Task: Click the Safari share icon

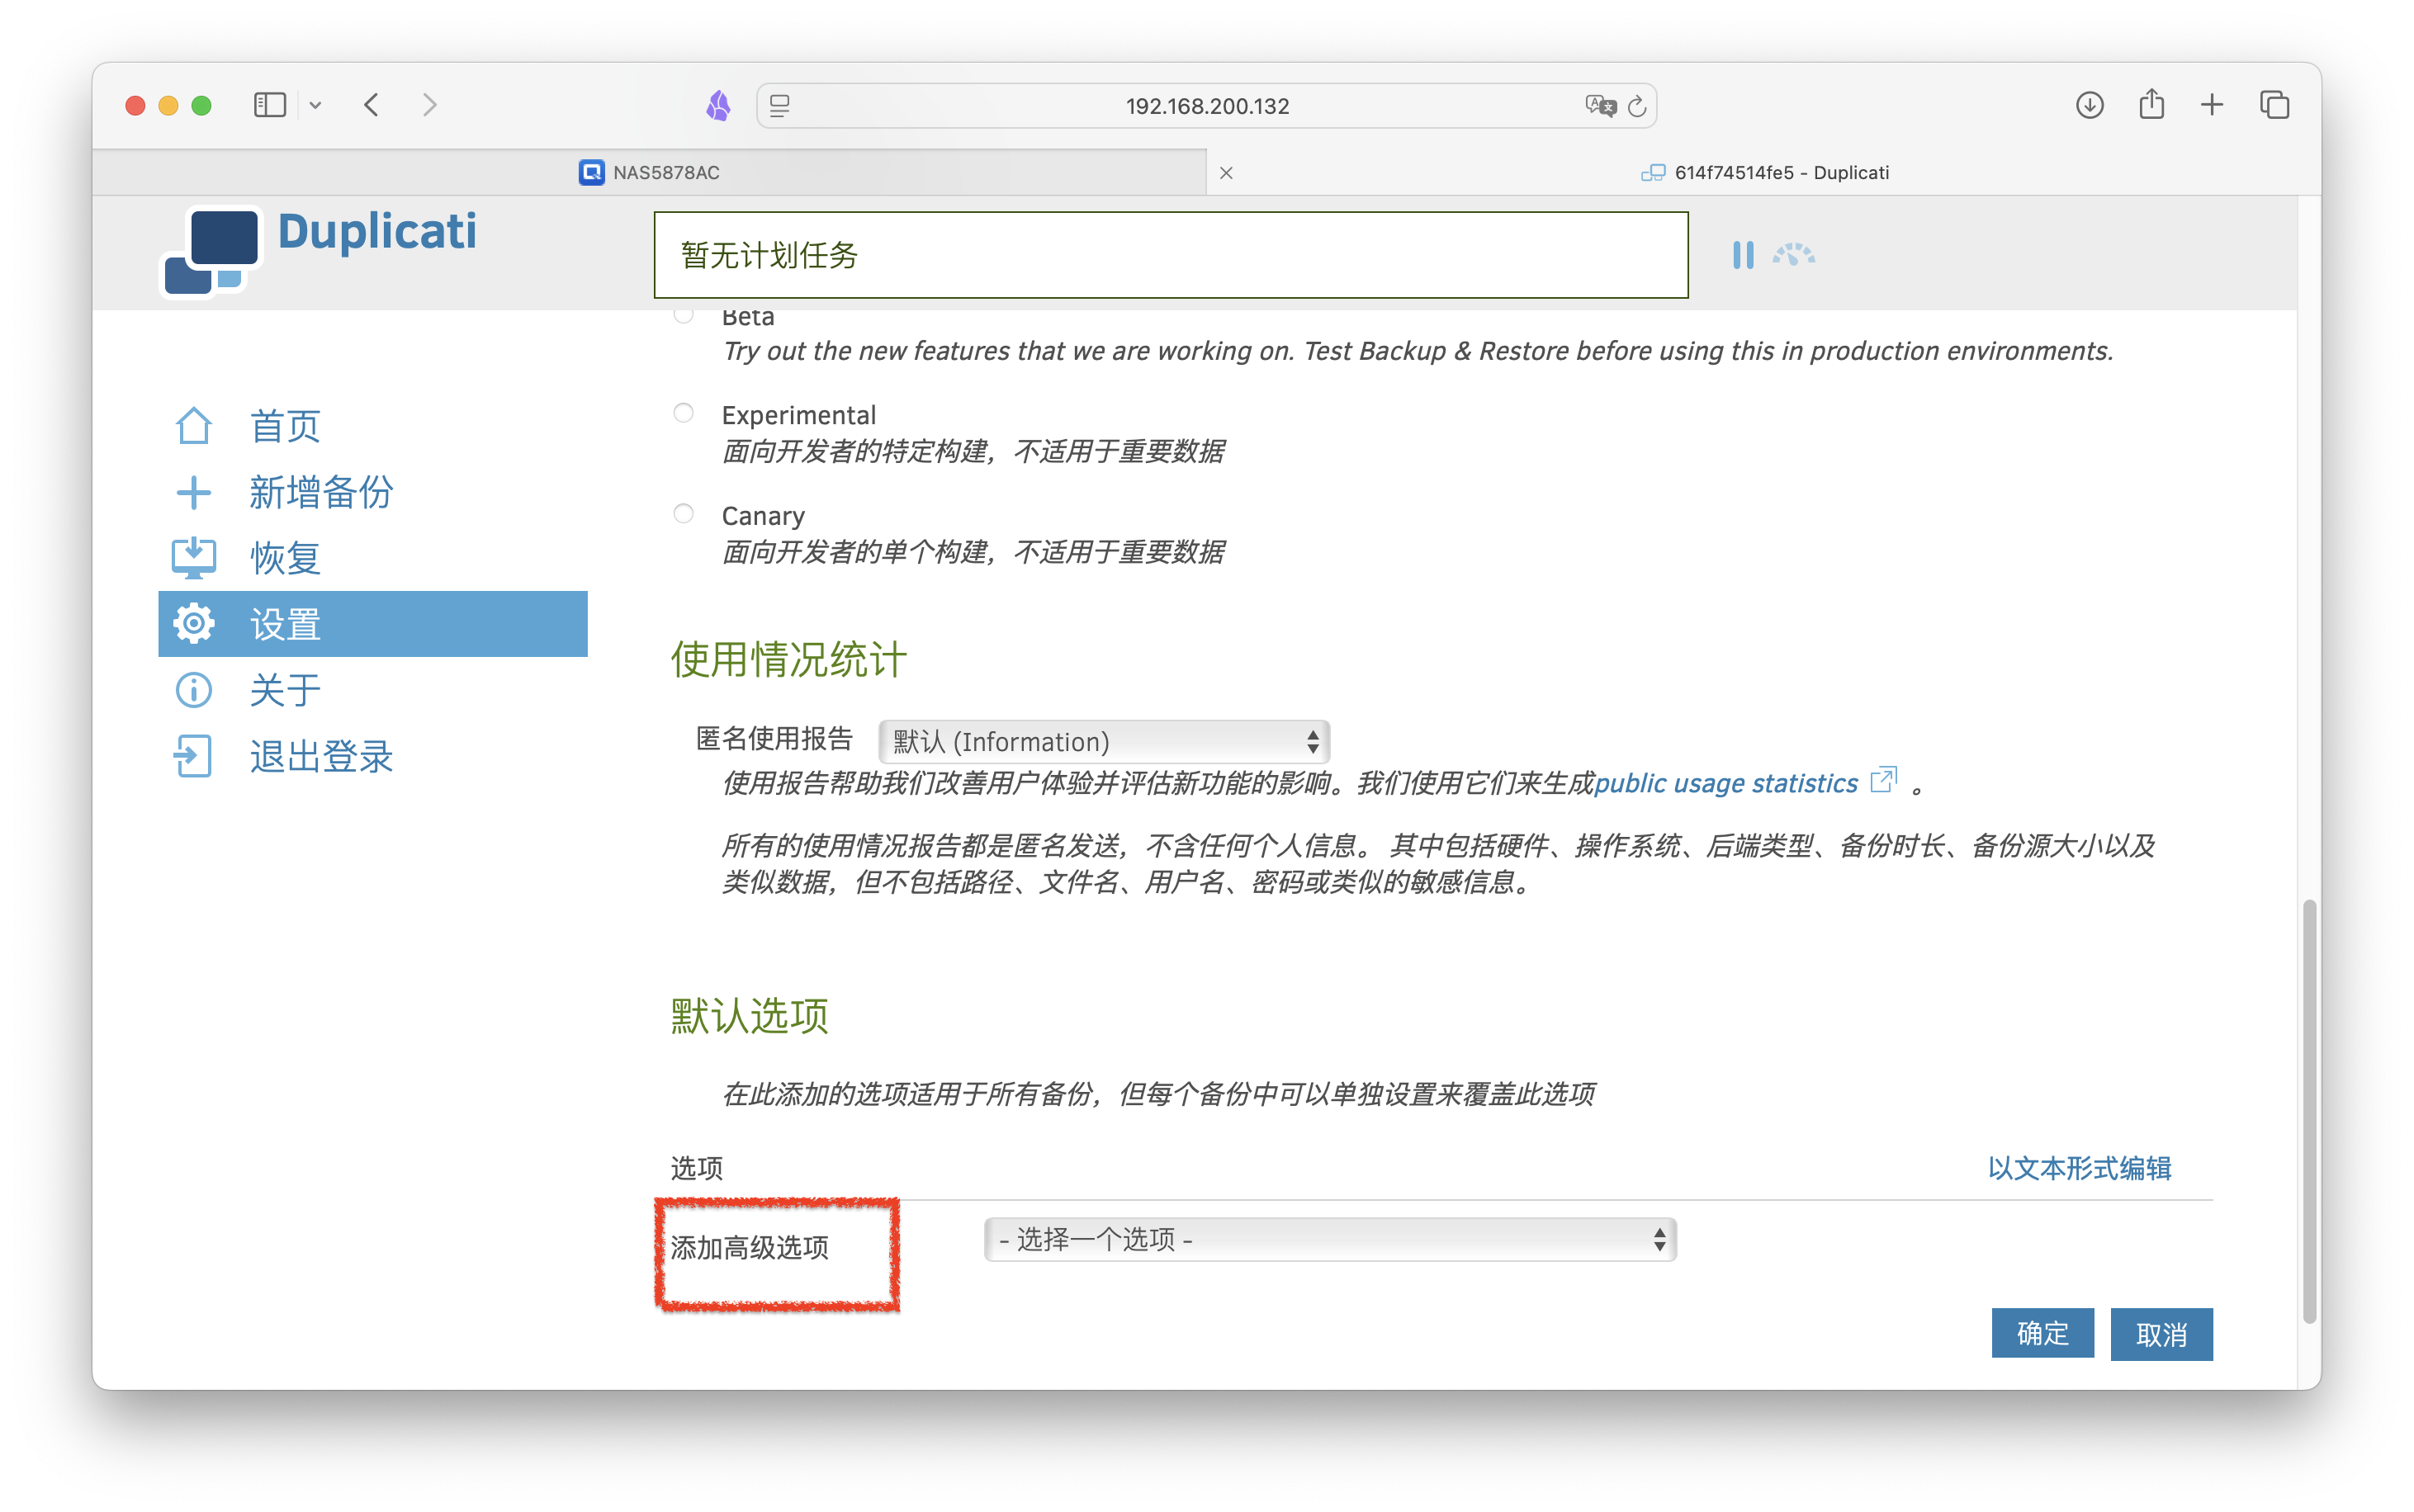Action: point(2151,104)
